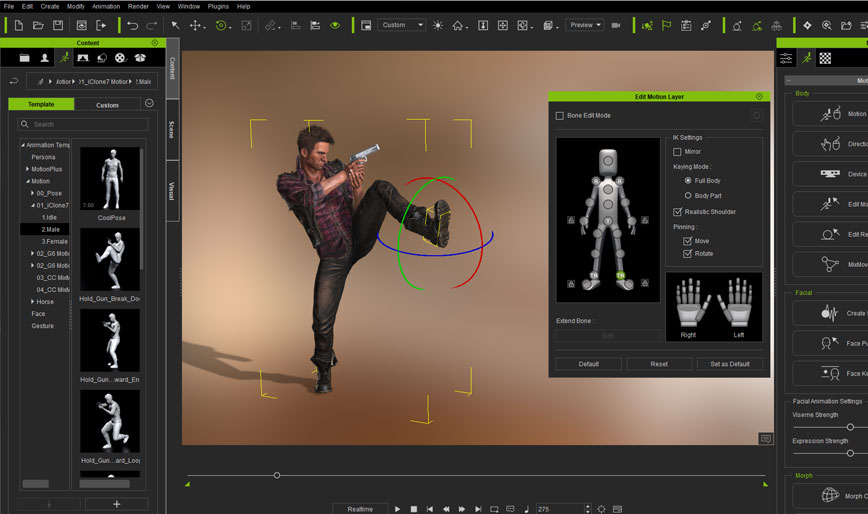Click the New Project icon
Viewport: 868px width, 514px height.
pos(19,25)
